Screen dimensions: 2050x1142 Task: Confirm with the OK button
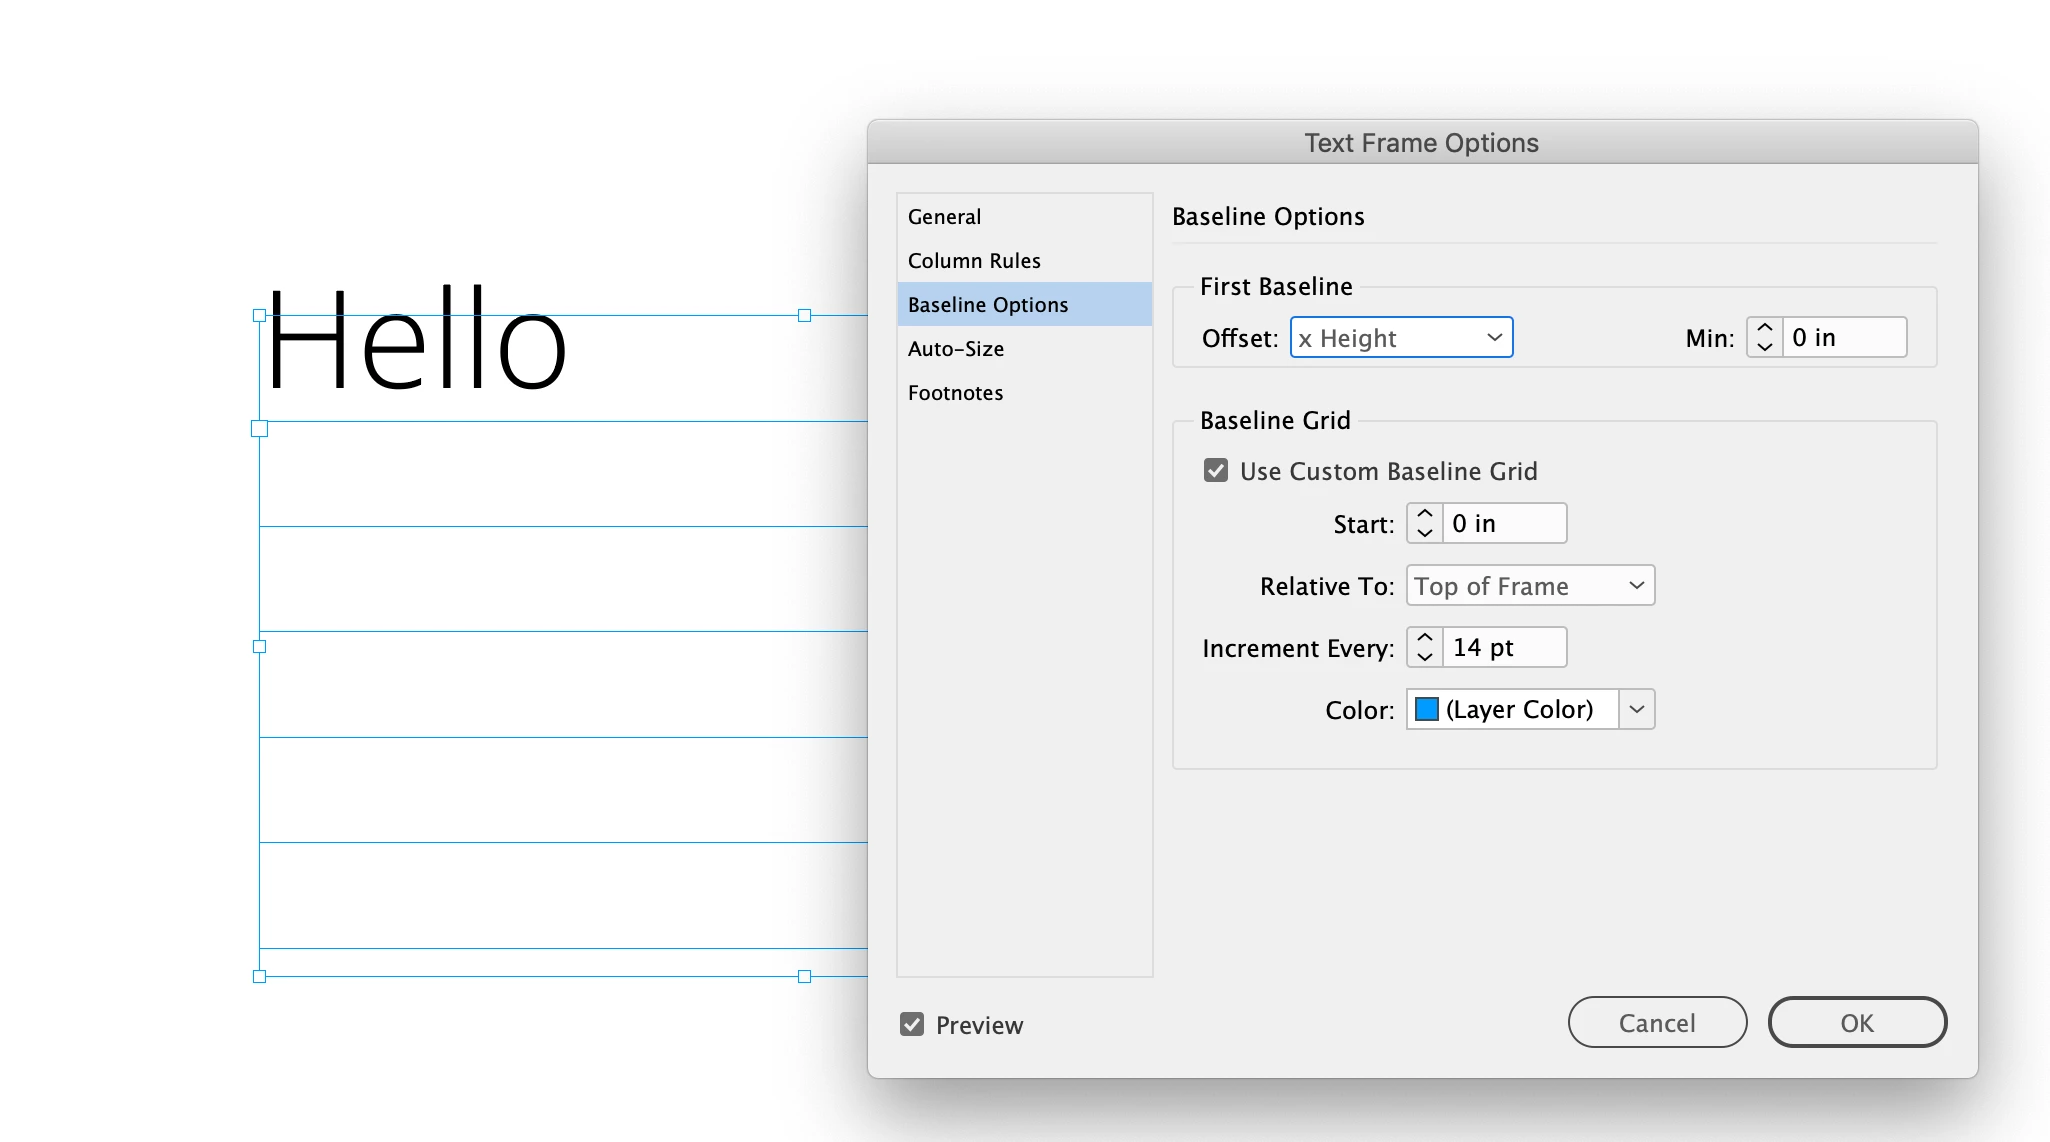click(1857, 1022)
